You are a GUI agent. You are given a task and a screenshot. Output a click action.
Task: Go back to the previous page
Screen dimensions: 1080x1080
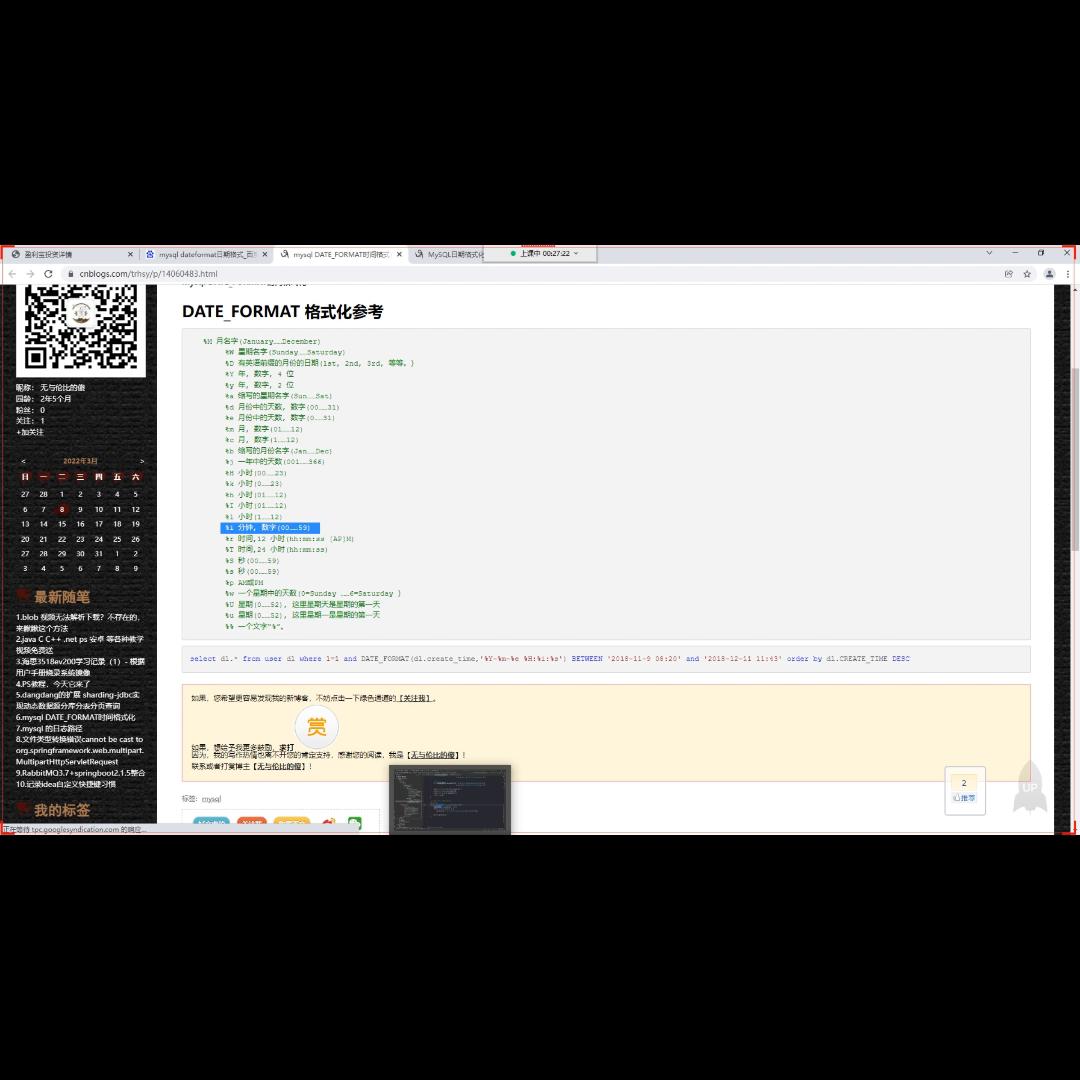click(12, 273)
